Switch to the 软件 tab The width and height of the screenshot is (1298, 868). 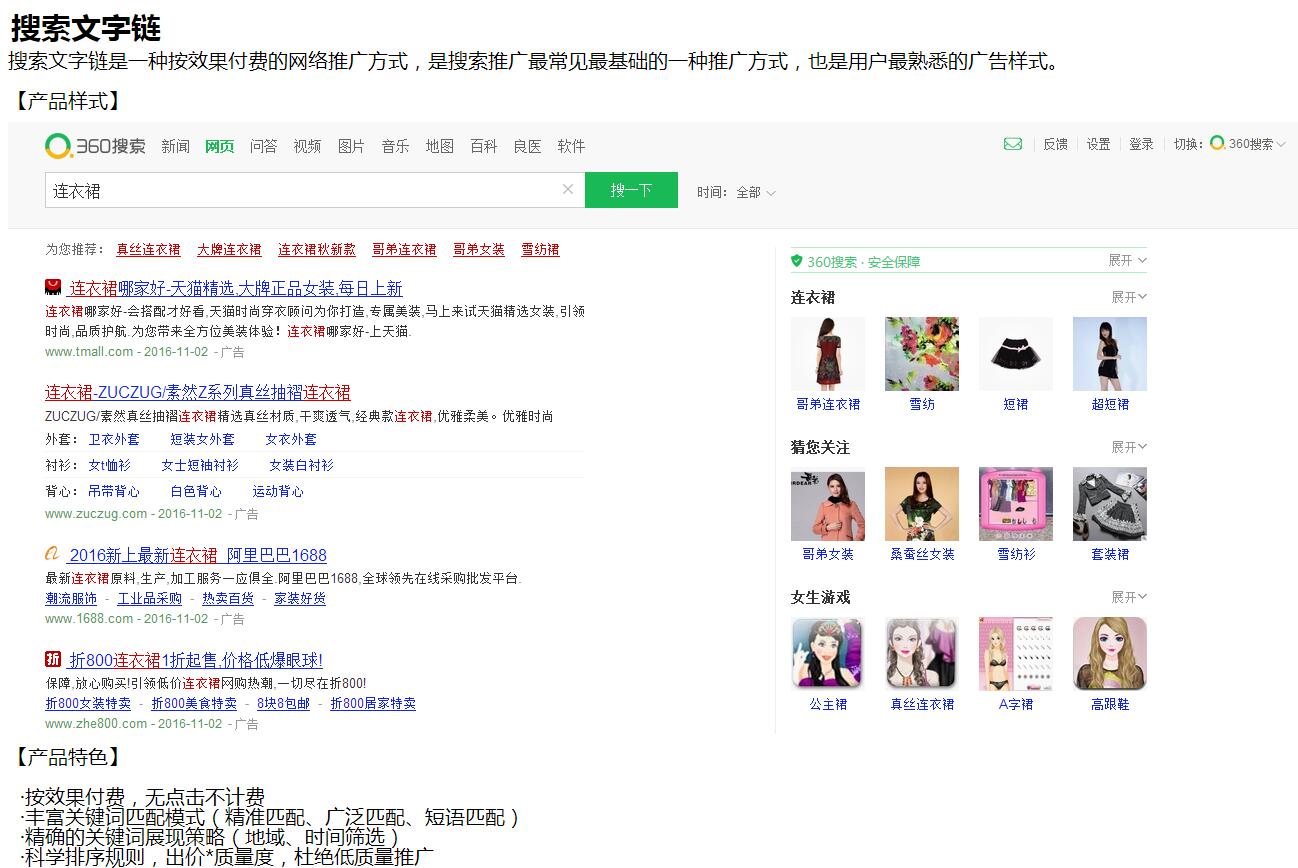click(x=571, y=146)
